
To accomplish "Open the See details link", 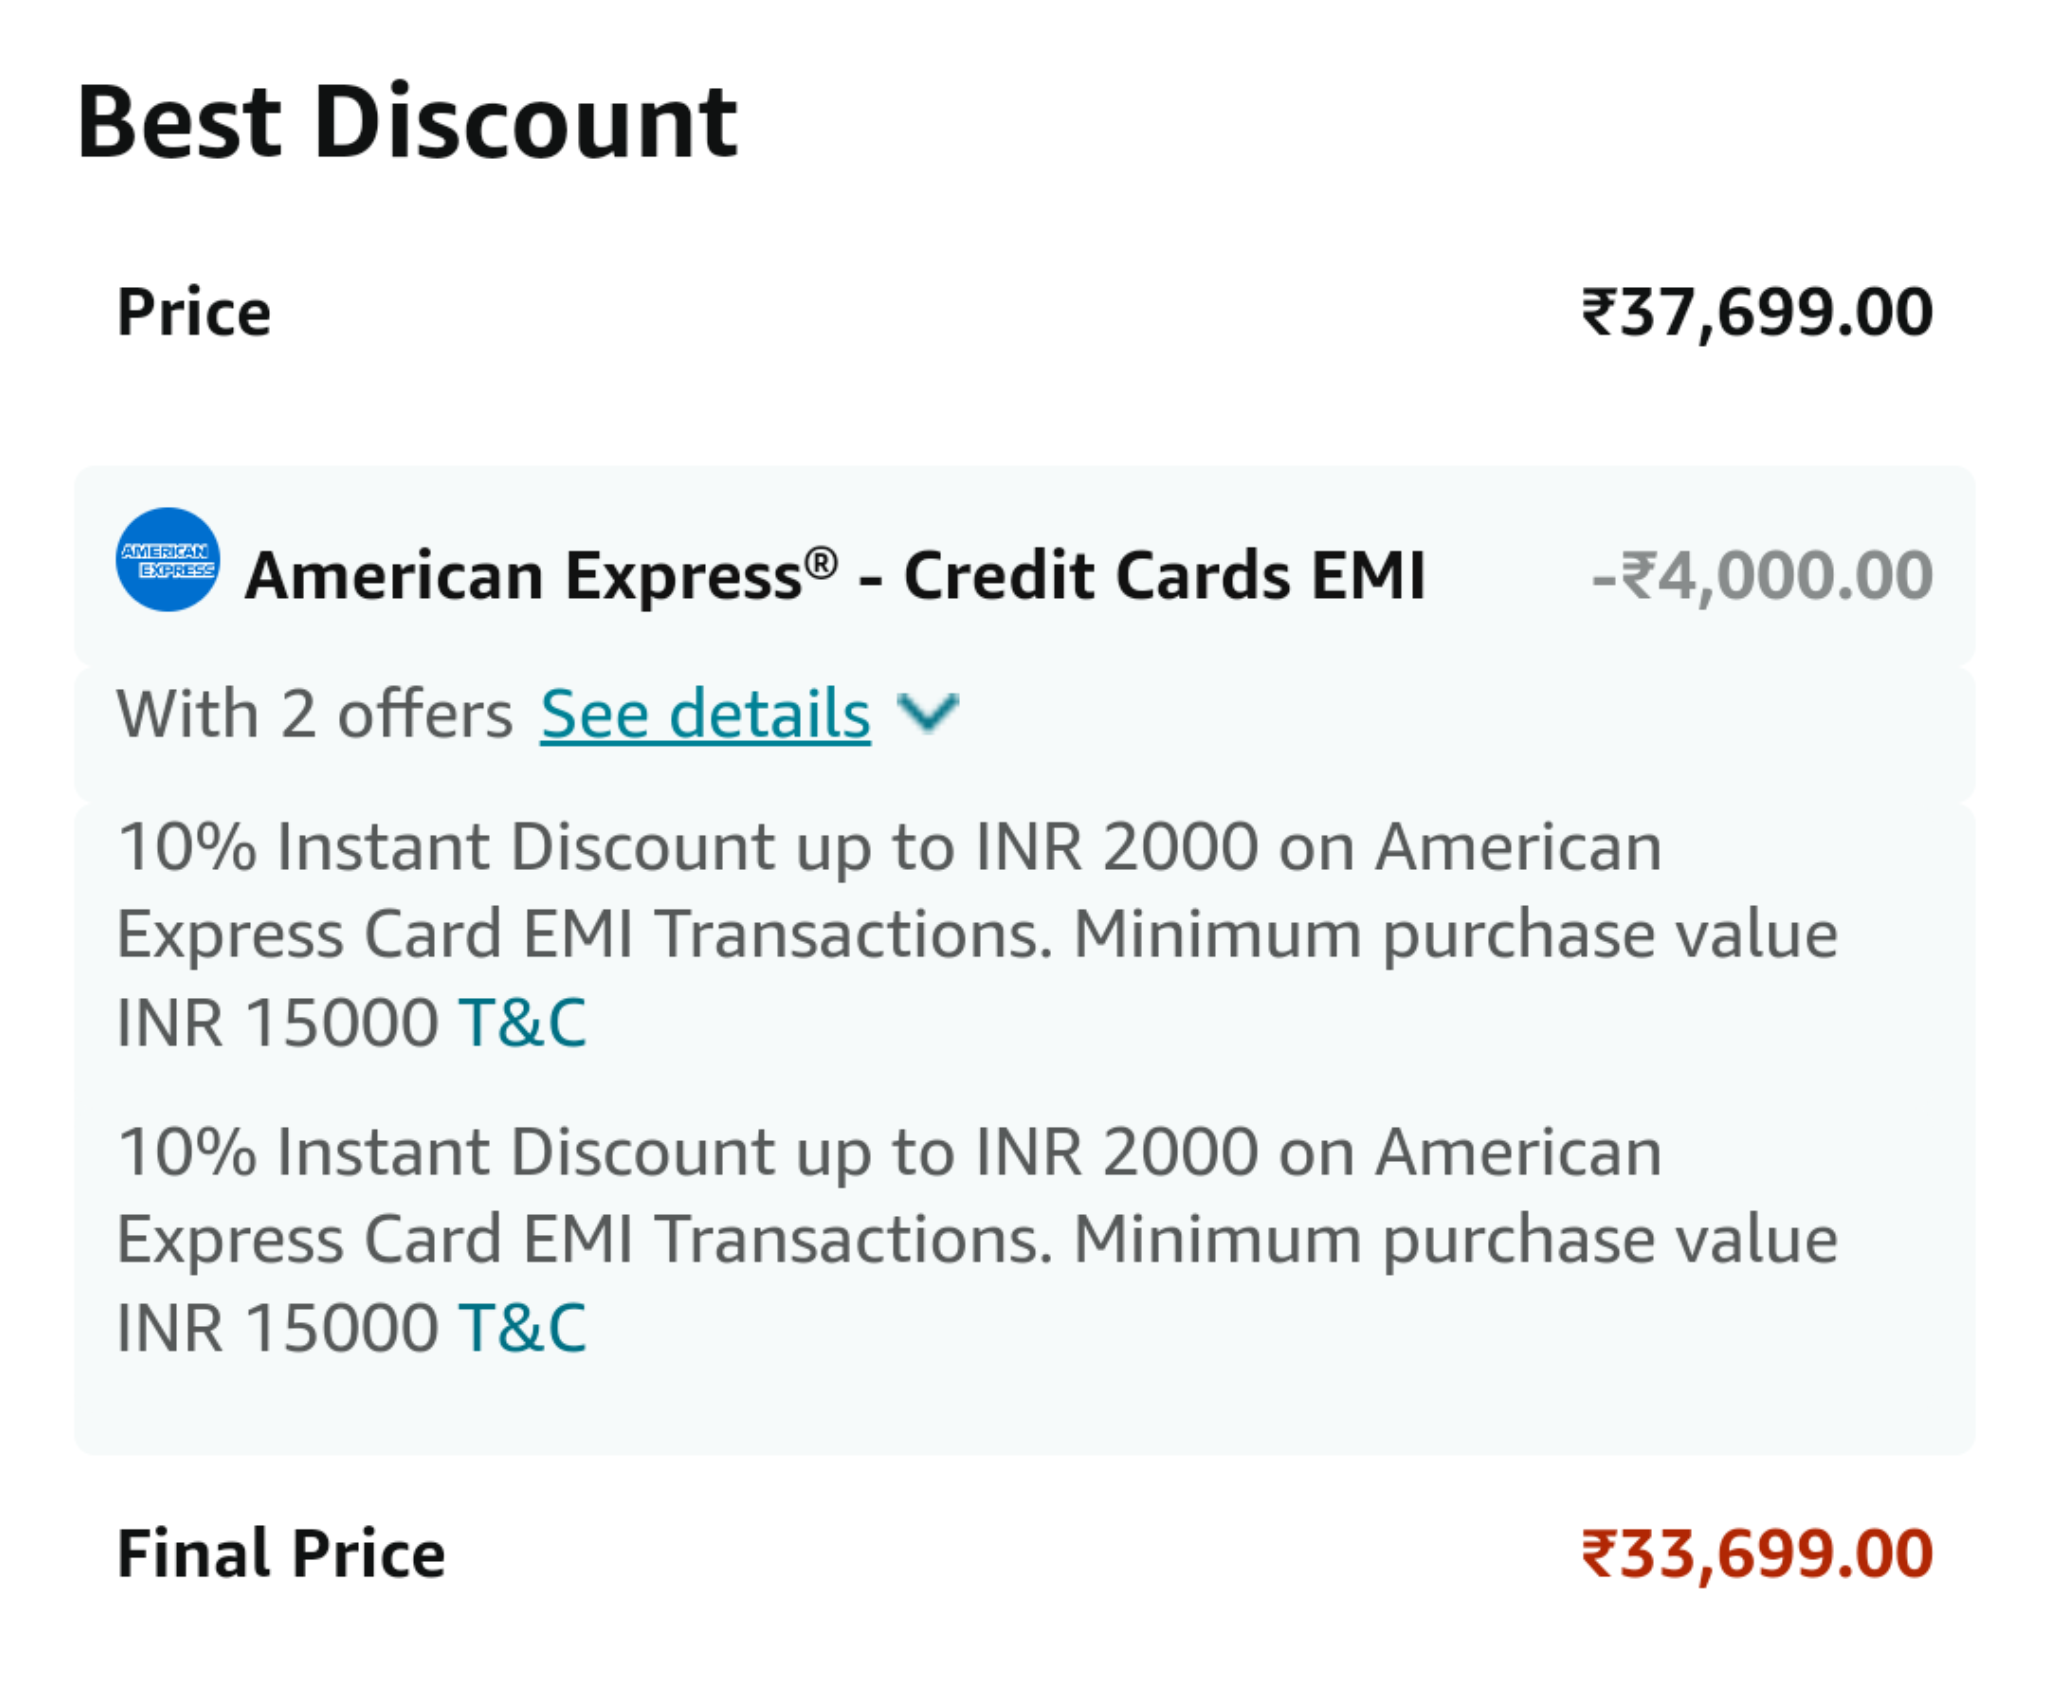I will tap(705, 714).
